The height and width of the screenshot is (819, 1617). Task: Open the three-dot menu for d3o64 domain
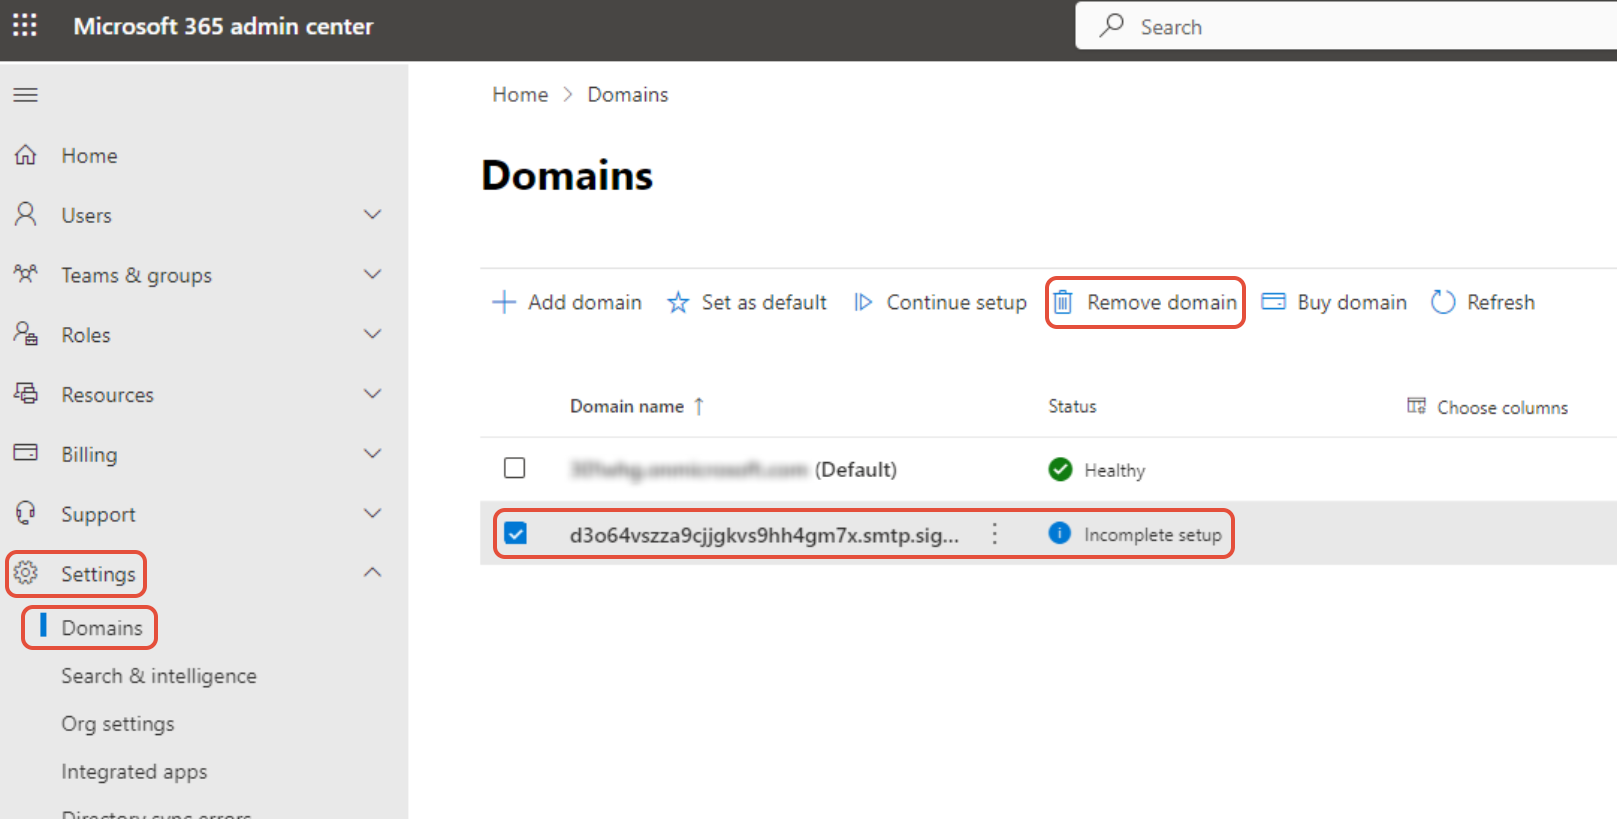(x=994, y=534)
